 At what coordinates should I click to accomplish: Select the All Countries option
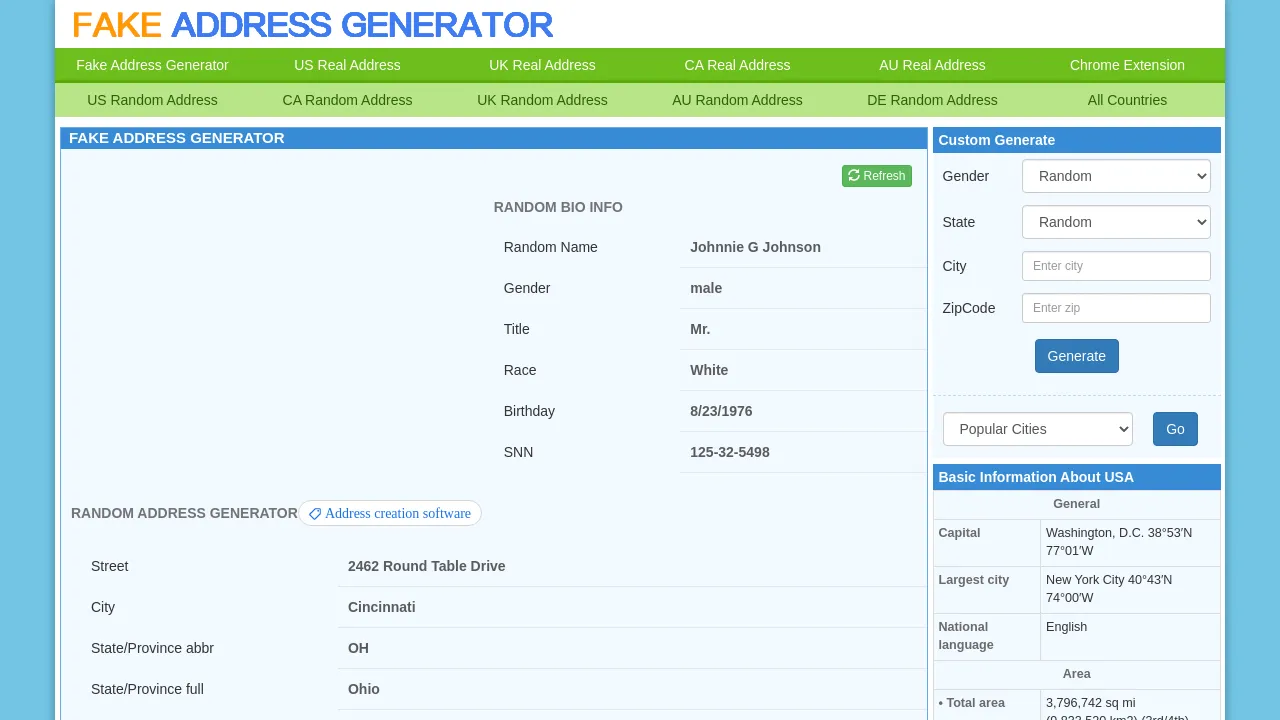pyautogui.click(x=1127, y=100)
